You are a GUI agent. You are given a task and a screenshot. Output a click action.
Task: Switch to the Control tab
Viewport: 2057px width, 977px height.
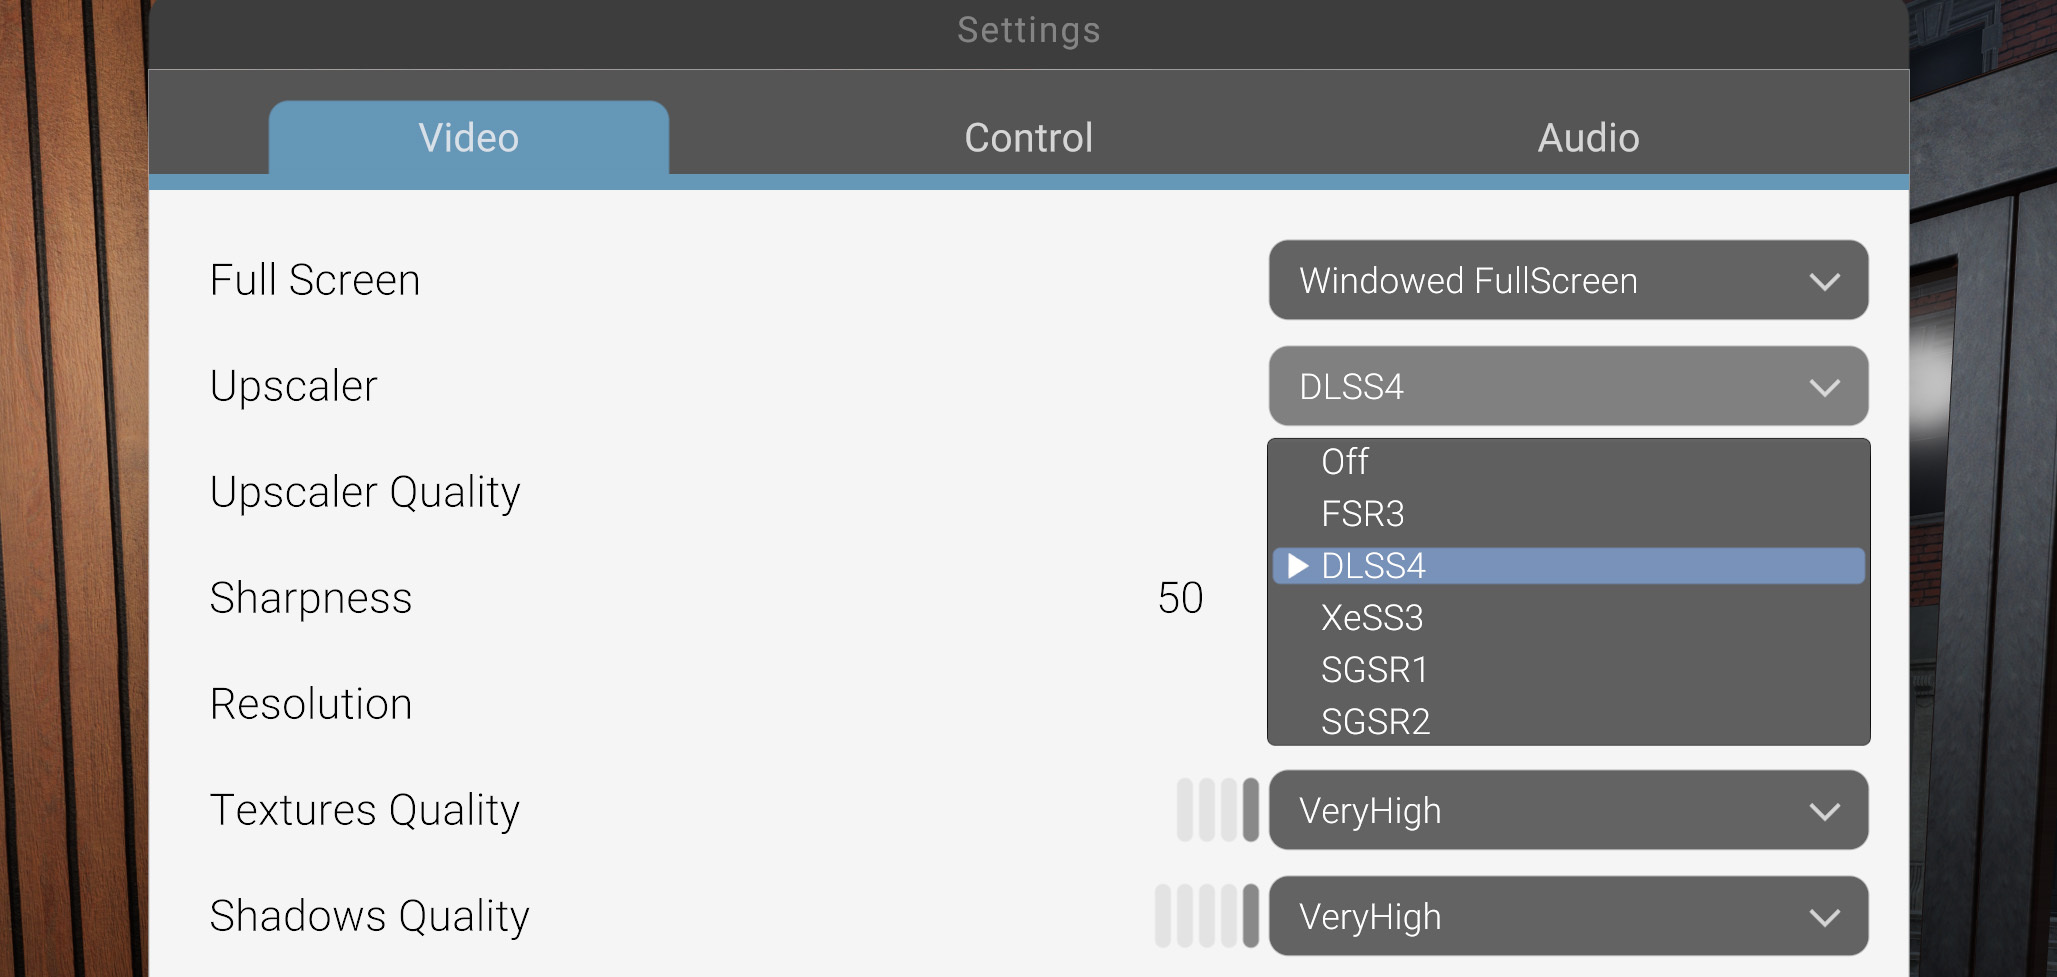coord(1028,138)
